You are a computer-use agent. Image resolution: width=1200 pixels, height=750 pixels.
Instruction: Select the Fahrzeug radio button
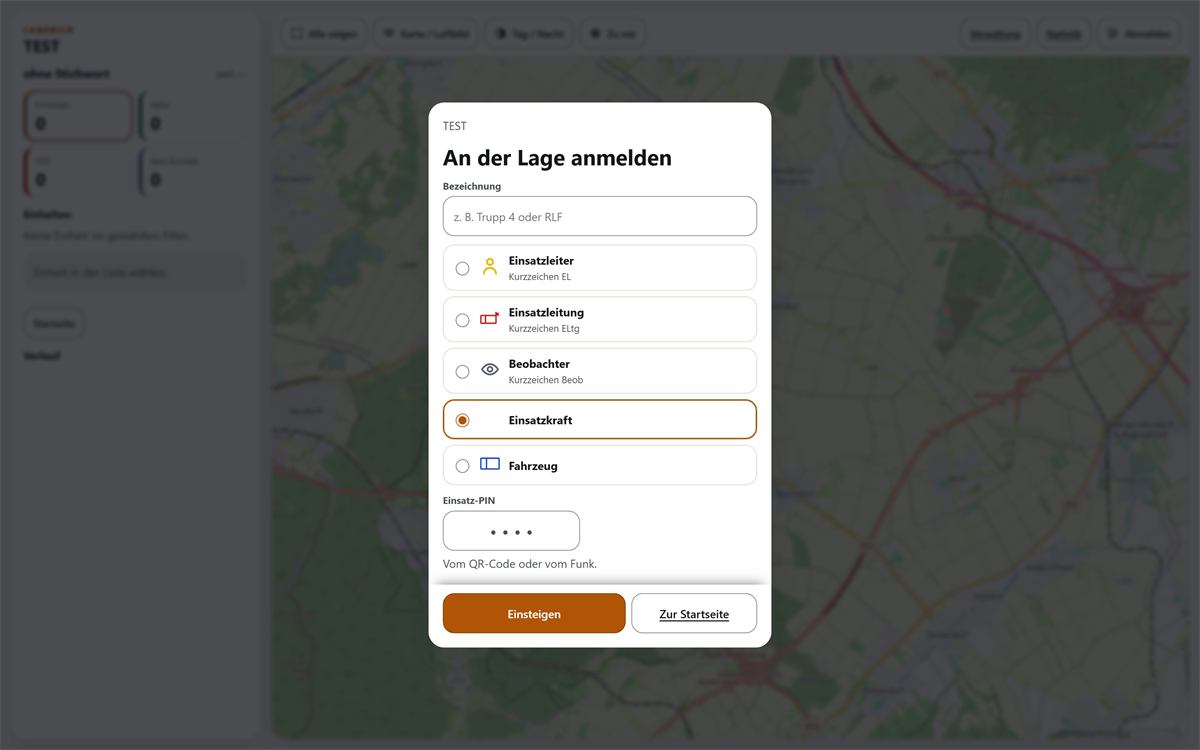click(462, 466)
